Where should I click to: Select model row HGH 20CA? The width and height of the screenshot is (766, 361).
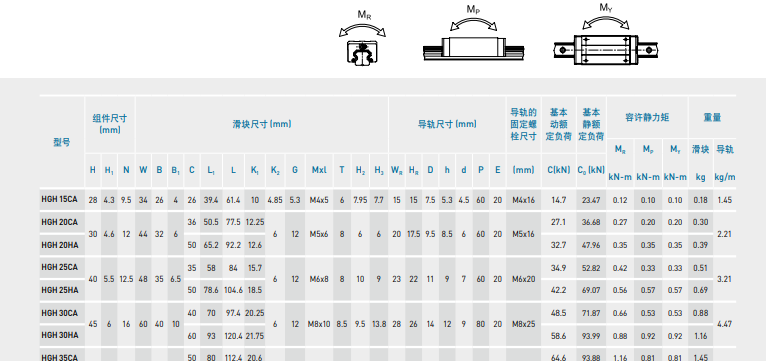(60, 222)
